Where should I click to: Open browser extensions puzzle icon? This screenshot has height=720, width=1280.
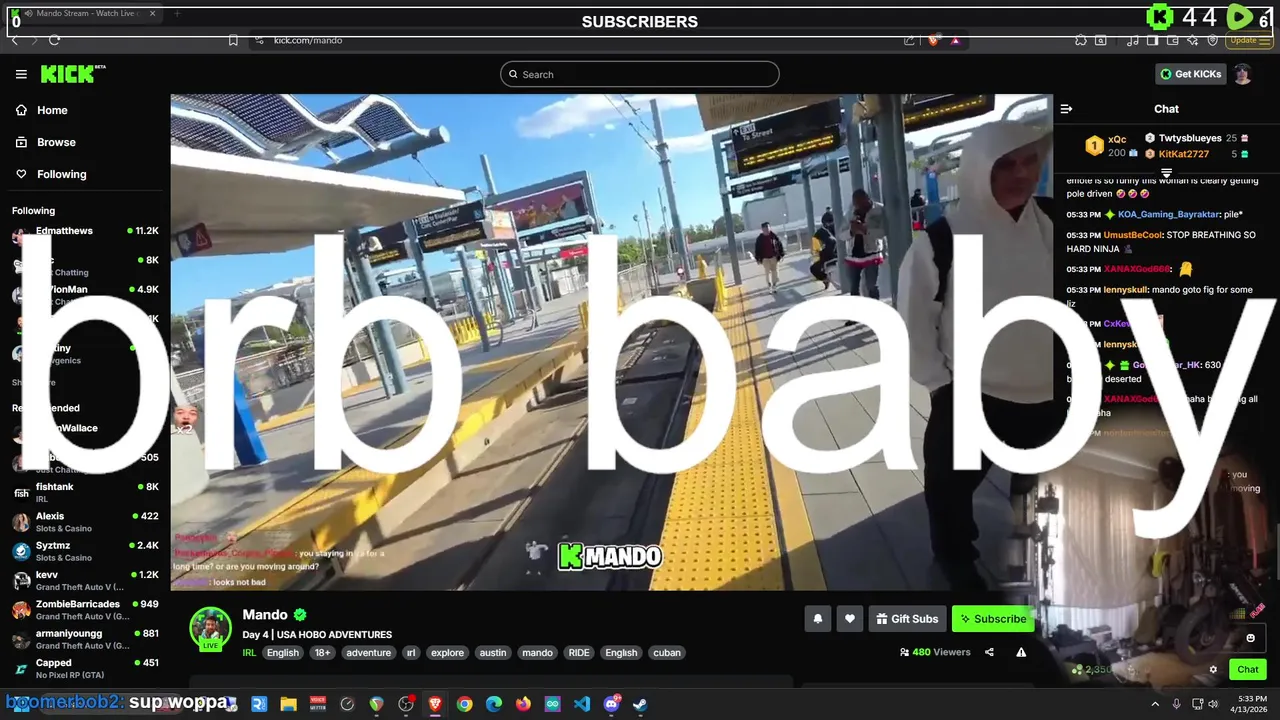point(1081,40)
